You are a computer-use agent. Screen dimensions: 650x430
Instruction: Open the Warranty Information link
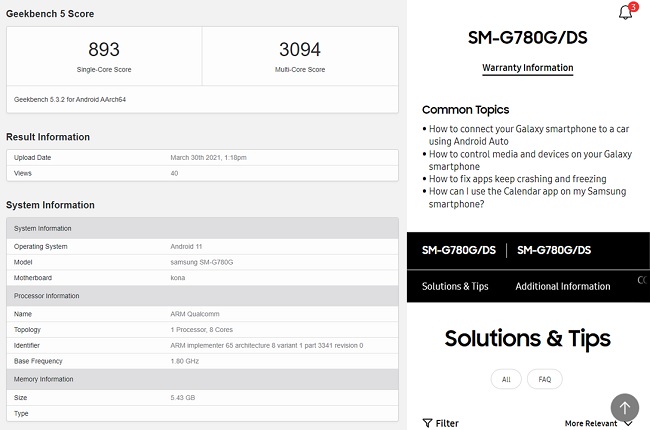527,68
